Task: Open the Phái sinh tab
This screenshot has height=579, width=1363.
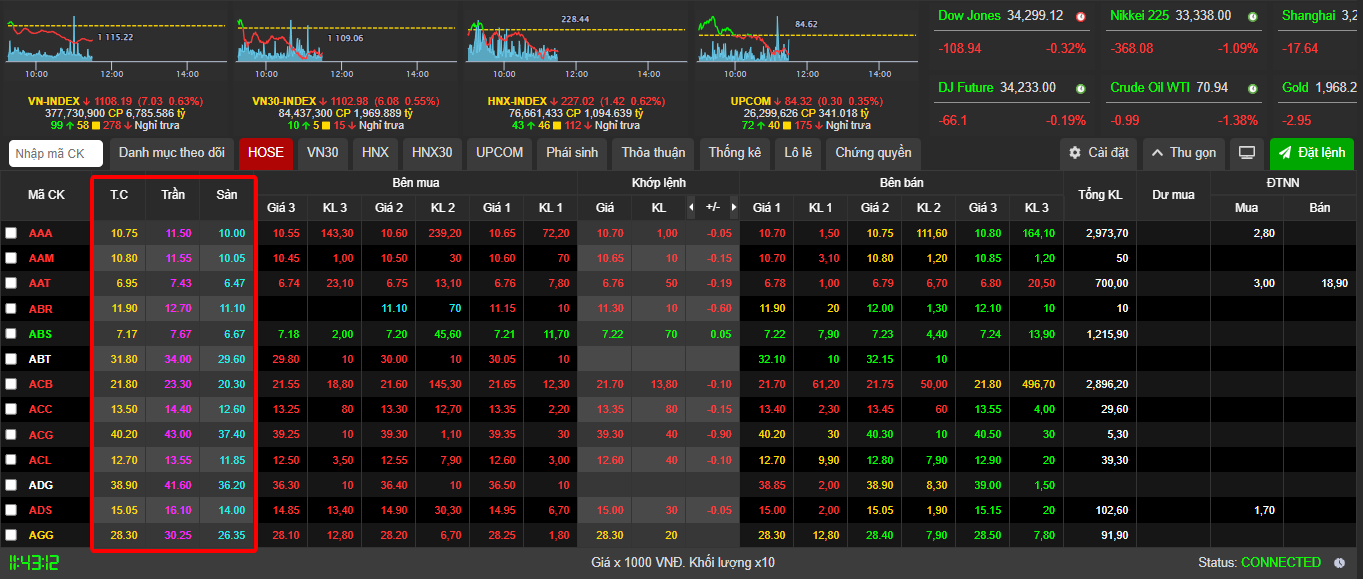Action: point(572,153)
